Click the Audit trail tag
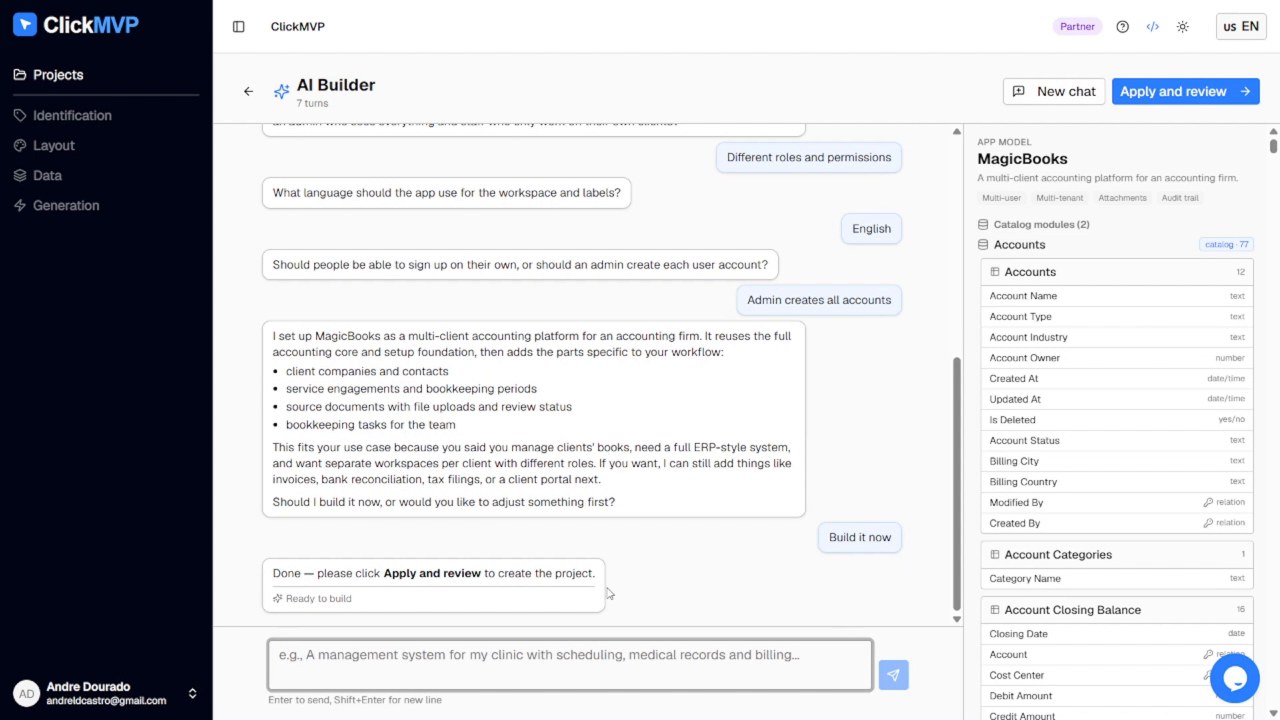Viewport: 1280px width, 720px height. 1180,198
